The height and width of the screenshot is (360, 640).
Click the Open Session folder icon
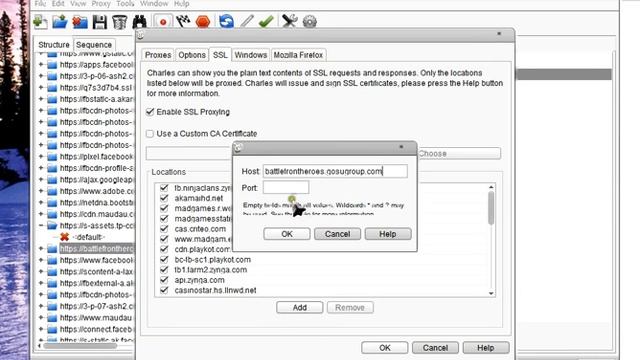pyautogui.click(x=60, y=21)
